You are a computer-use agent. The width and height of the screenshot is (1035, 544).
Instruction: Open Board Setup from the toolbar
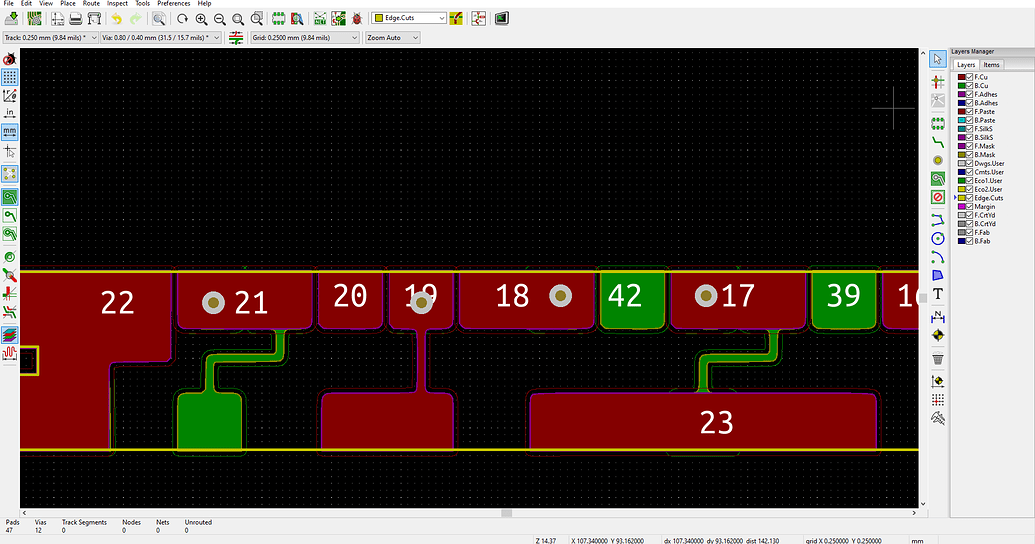pyautogui.click(x=34, y=18)
